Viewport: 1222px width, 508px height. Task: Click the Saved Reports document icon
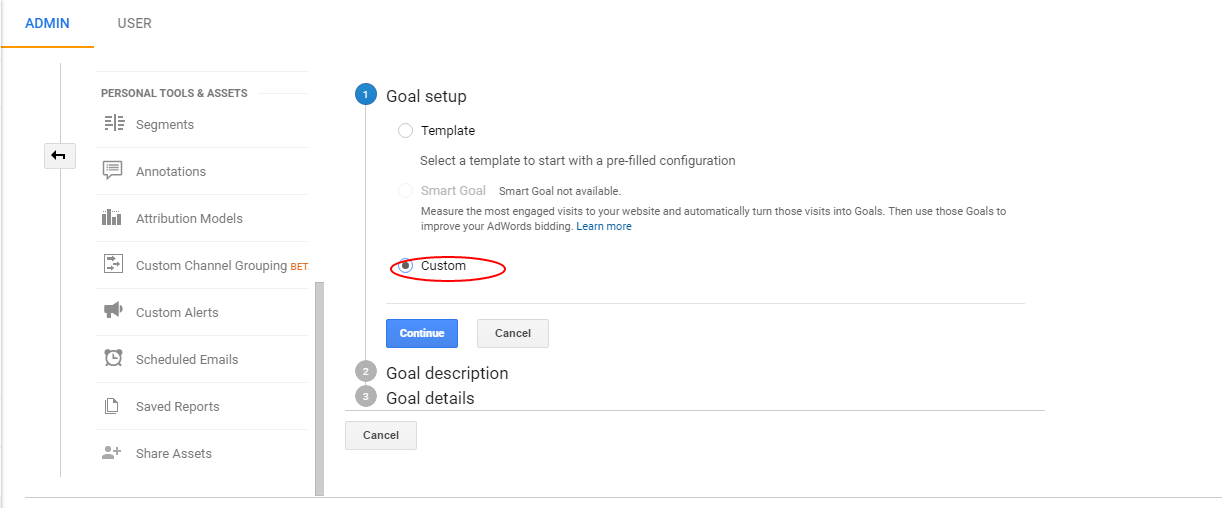coord(113,406)
